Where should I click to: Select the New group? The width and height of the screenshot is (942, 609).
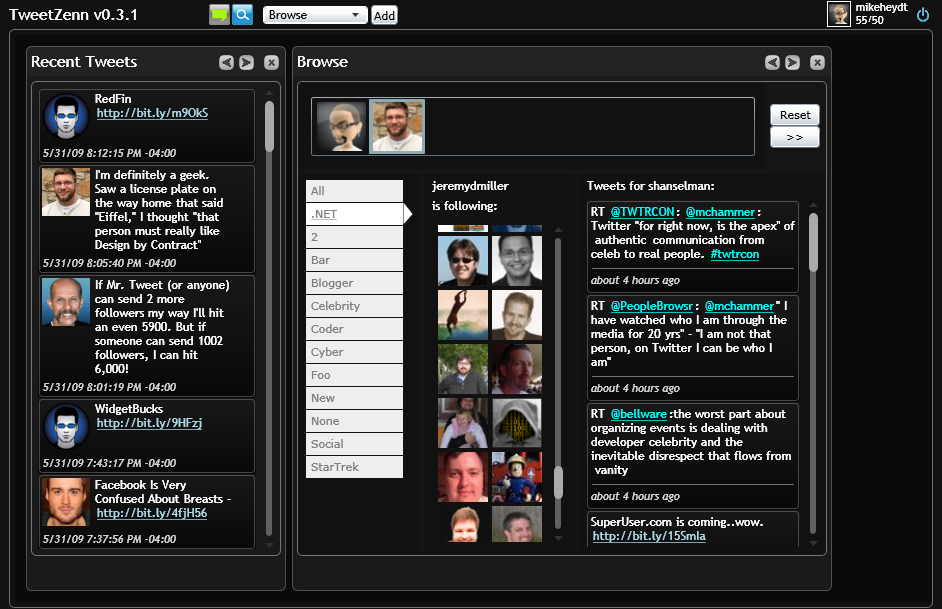tap(354, 398)
